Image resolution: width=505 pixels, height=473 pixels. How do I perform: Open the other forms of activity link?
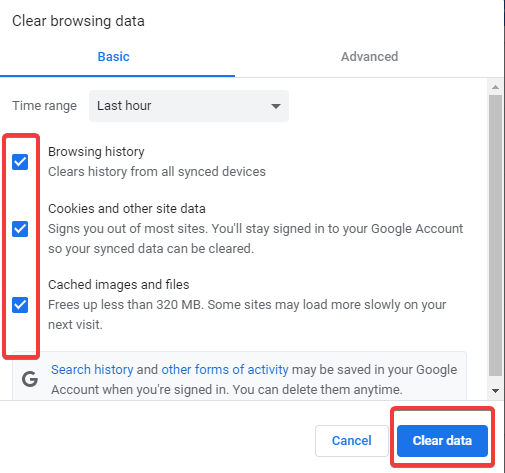[225, 370]
